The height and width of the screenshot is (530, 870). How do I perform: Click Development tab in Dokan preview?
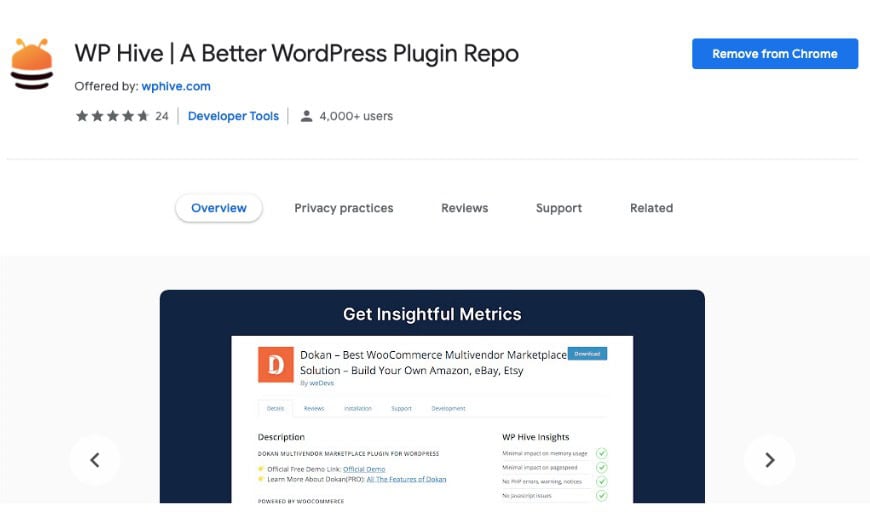point(448,408)
